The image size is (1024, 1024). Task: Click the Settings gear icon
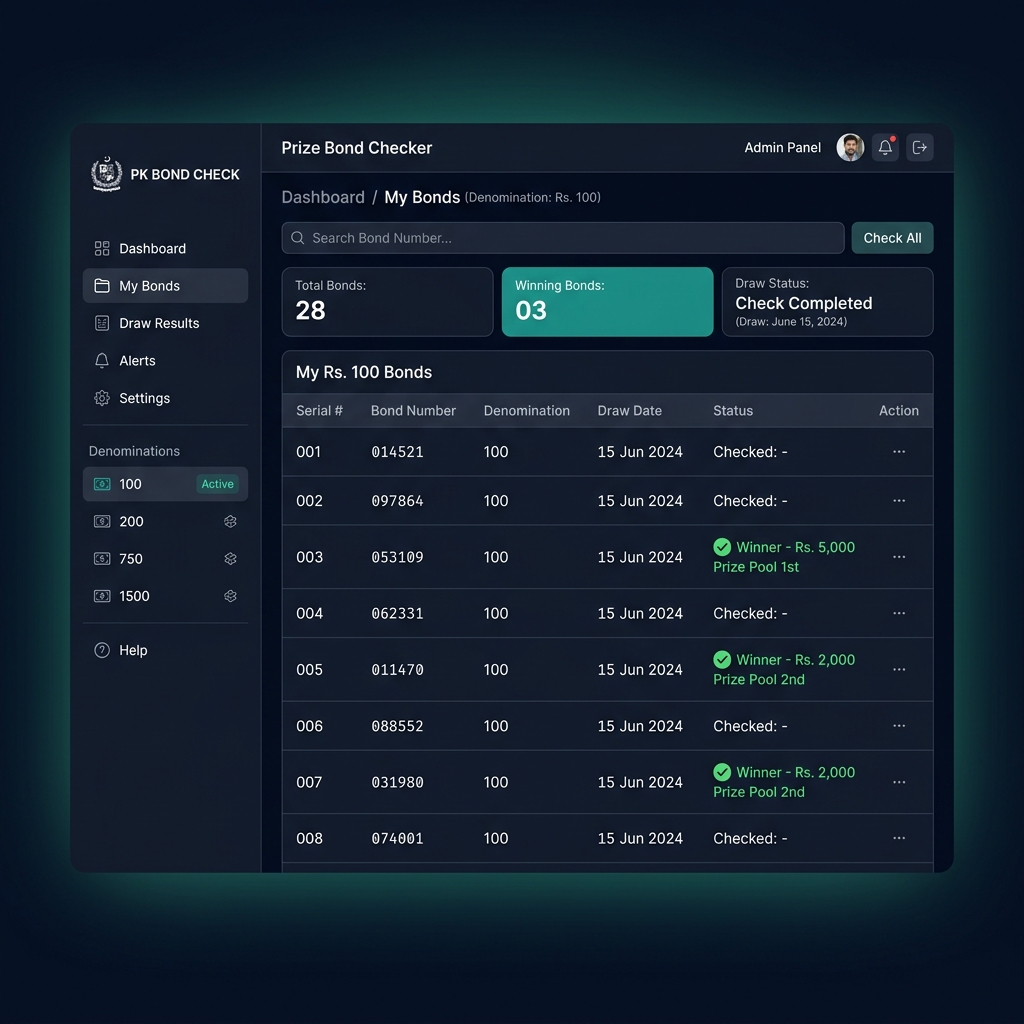point(102,398)
